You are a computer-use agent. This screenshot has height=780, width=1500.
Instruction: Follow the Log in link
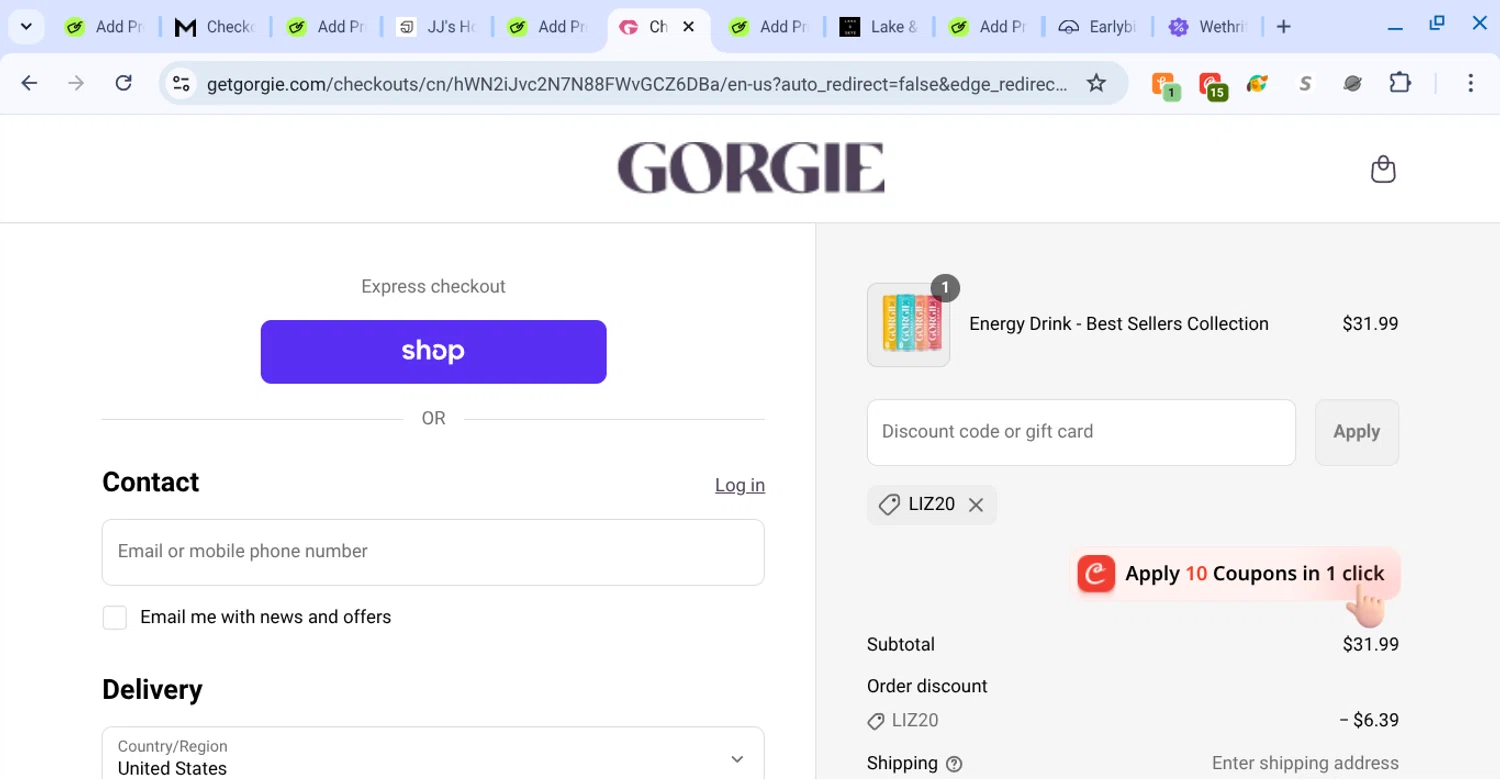(740, 485)
